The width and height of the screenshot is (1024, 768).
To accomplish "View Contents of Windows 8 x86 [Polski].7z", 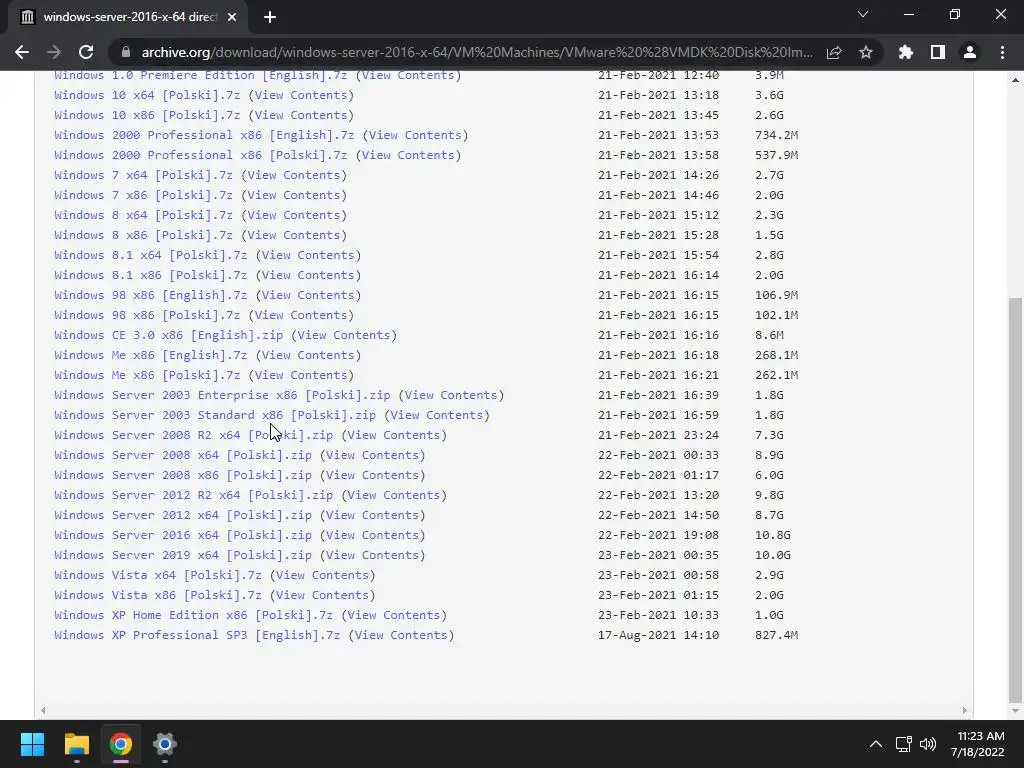I will click(294, 235).
